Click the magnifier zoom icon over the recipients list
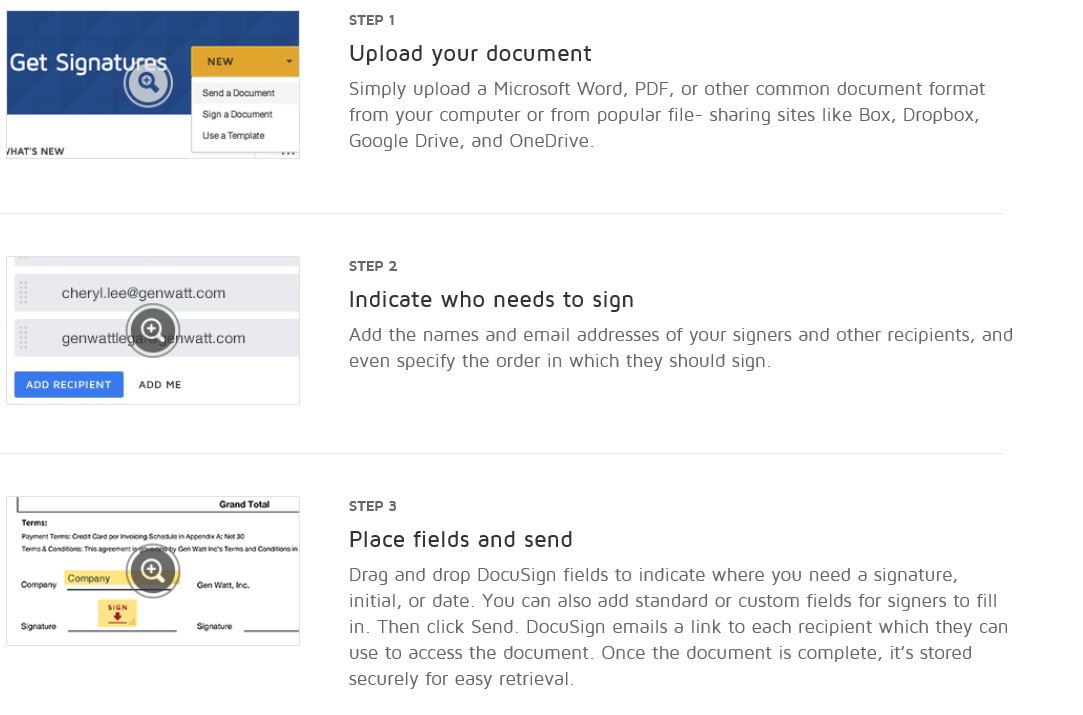1083x715 pixels. [153, 330]
